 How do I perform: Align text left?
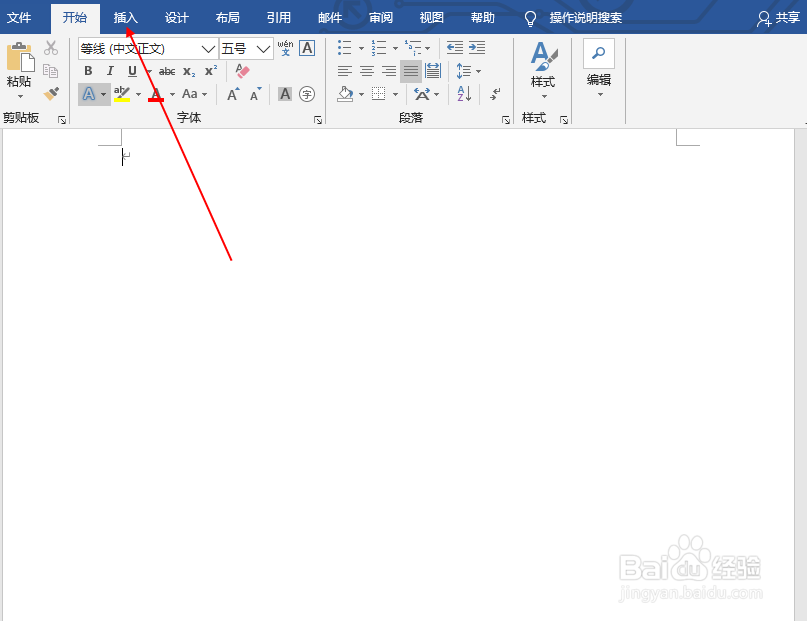click(345, 71)
